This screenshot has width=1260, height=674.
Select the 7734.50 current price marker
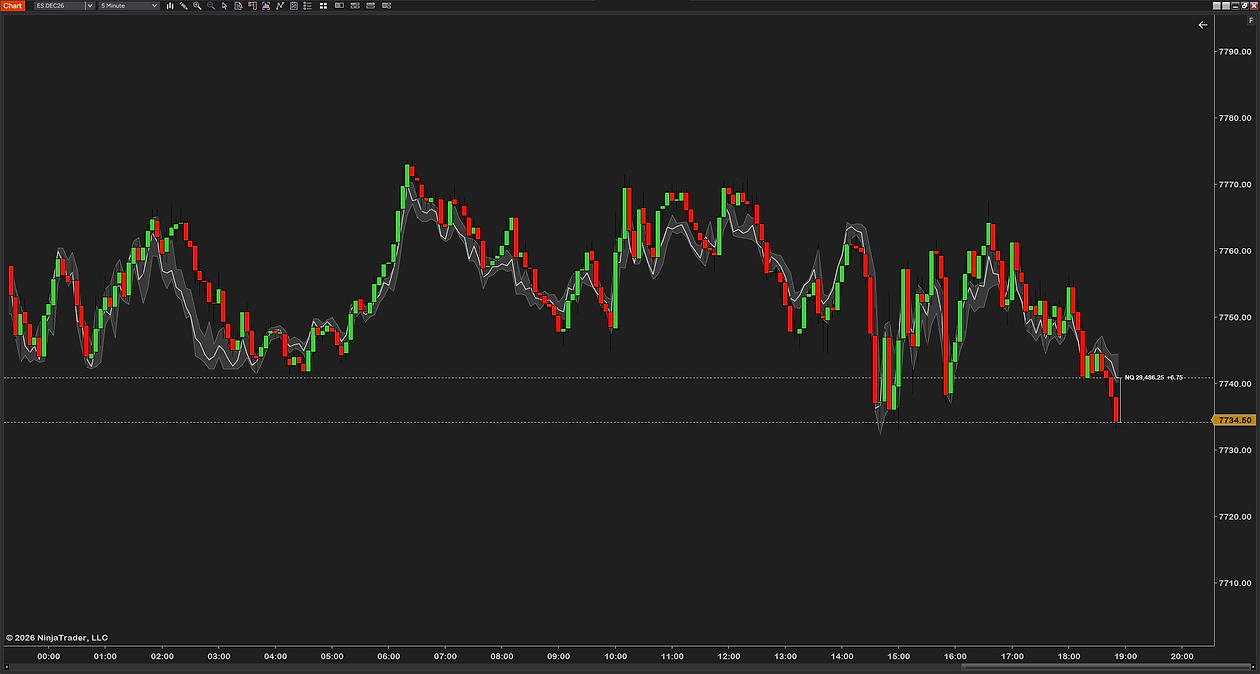[x=1236, y=421]
